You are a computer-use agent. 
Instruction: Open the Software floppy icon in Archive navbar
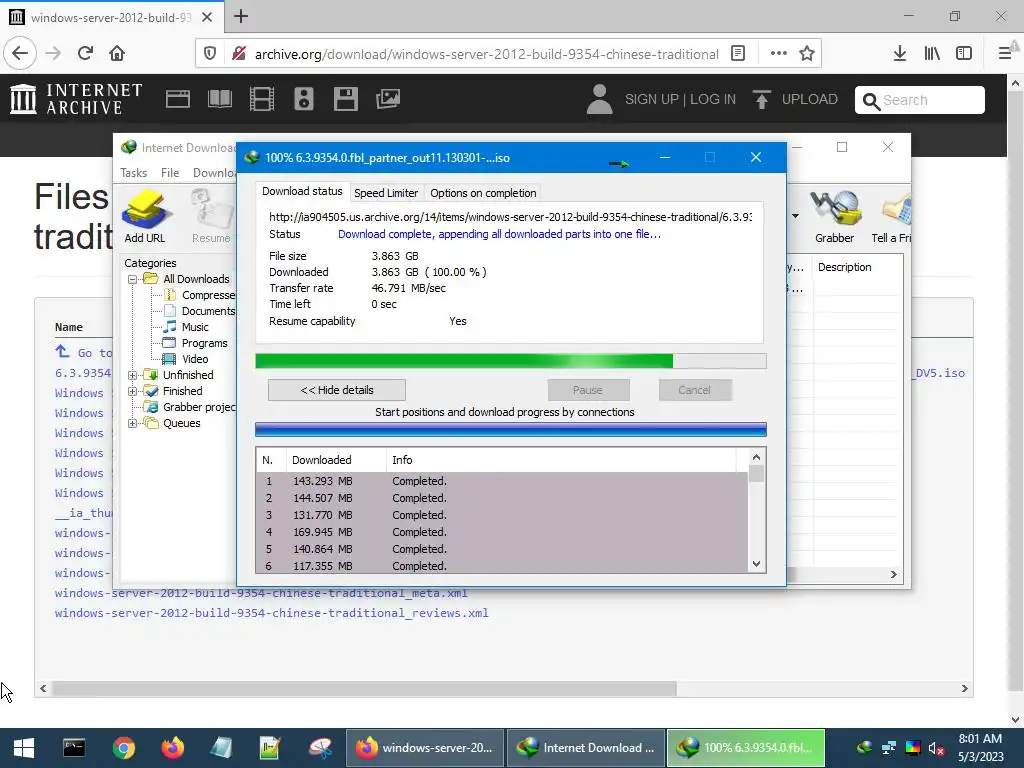point(345,99)
